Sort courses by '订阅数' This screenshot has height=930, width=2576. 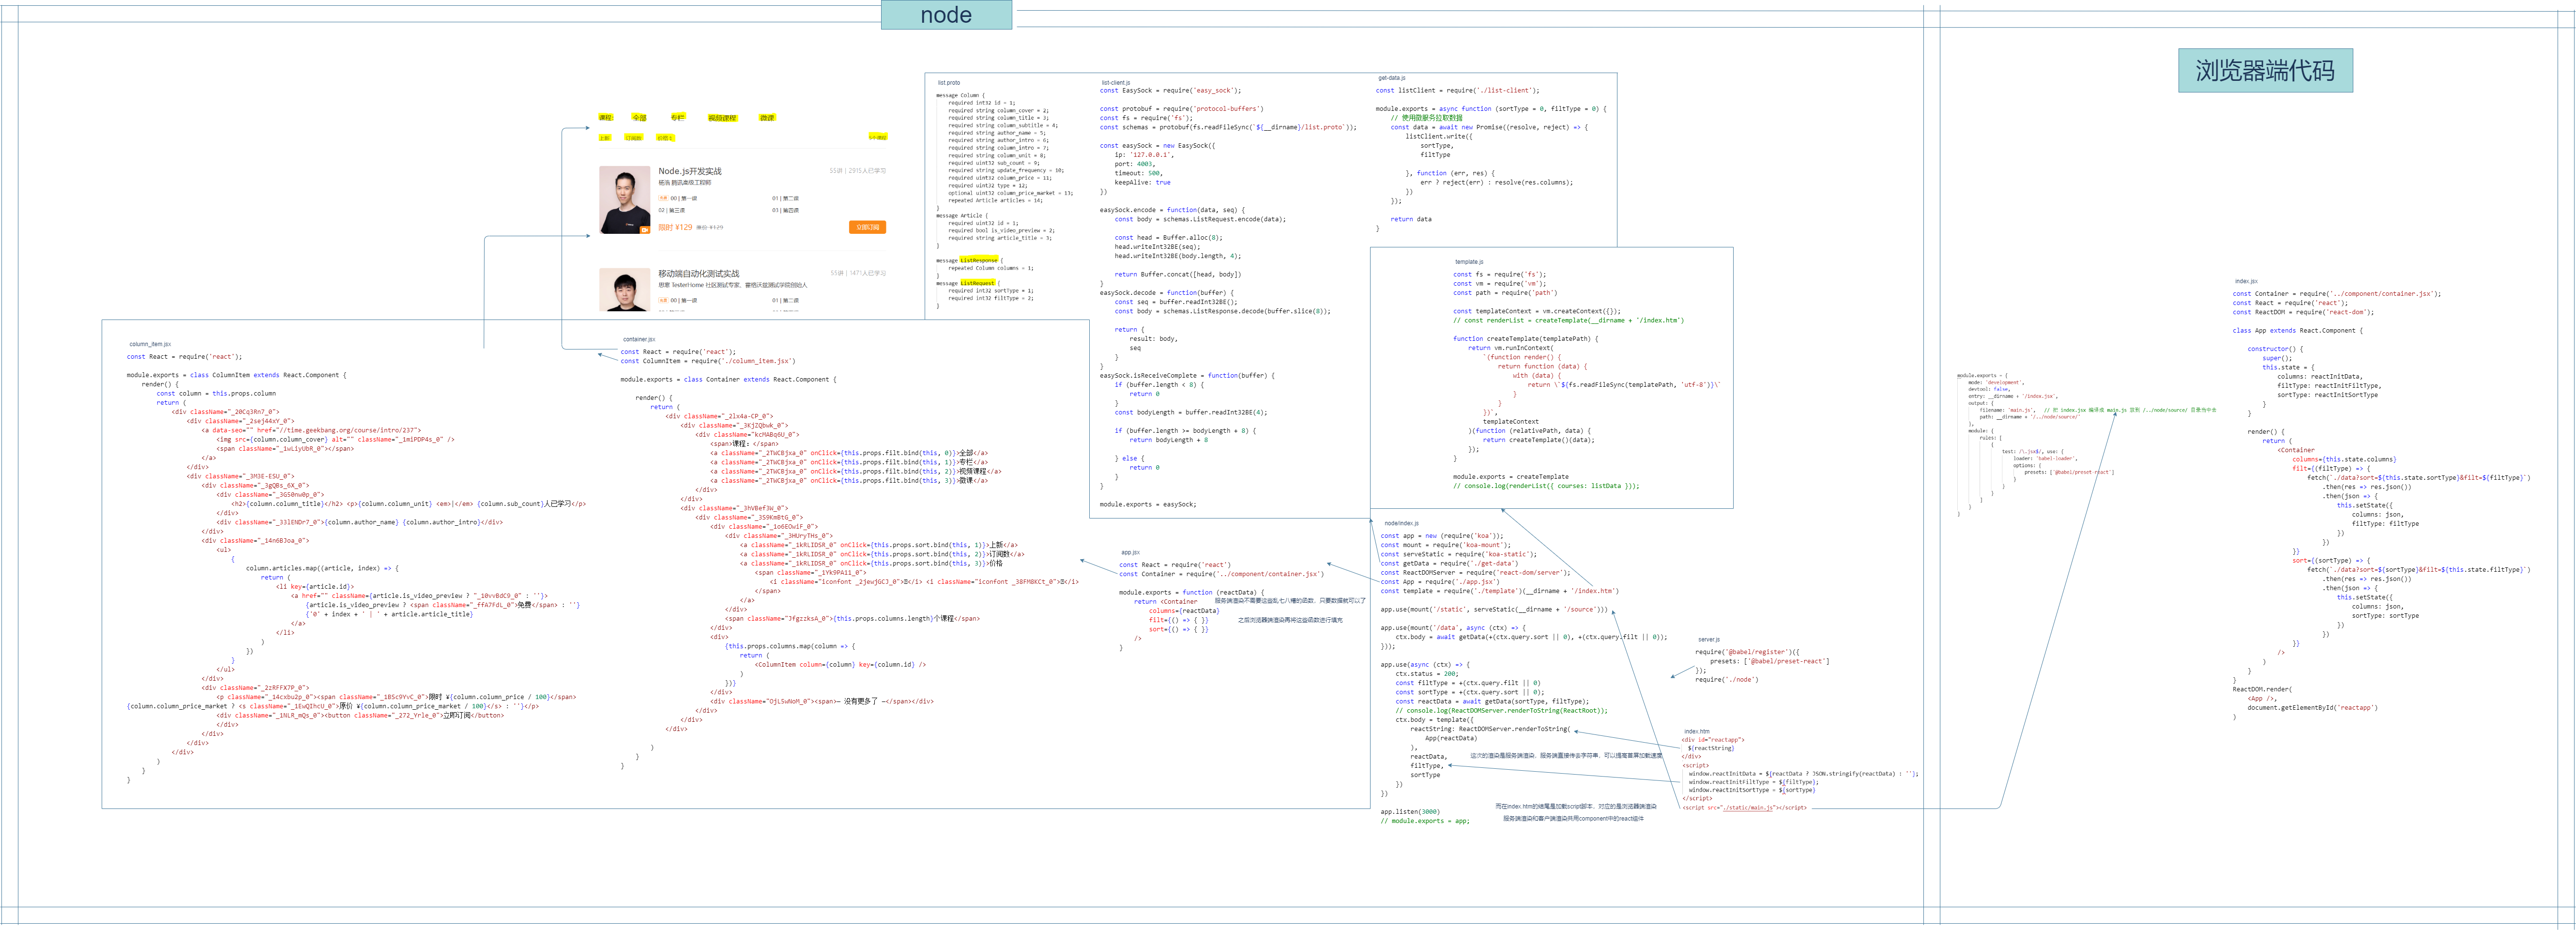pos(633,138)
